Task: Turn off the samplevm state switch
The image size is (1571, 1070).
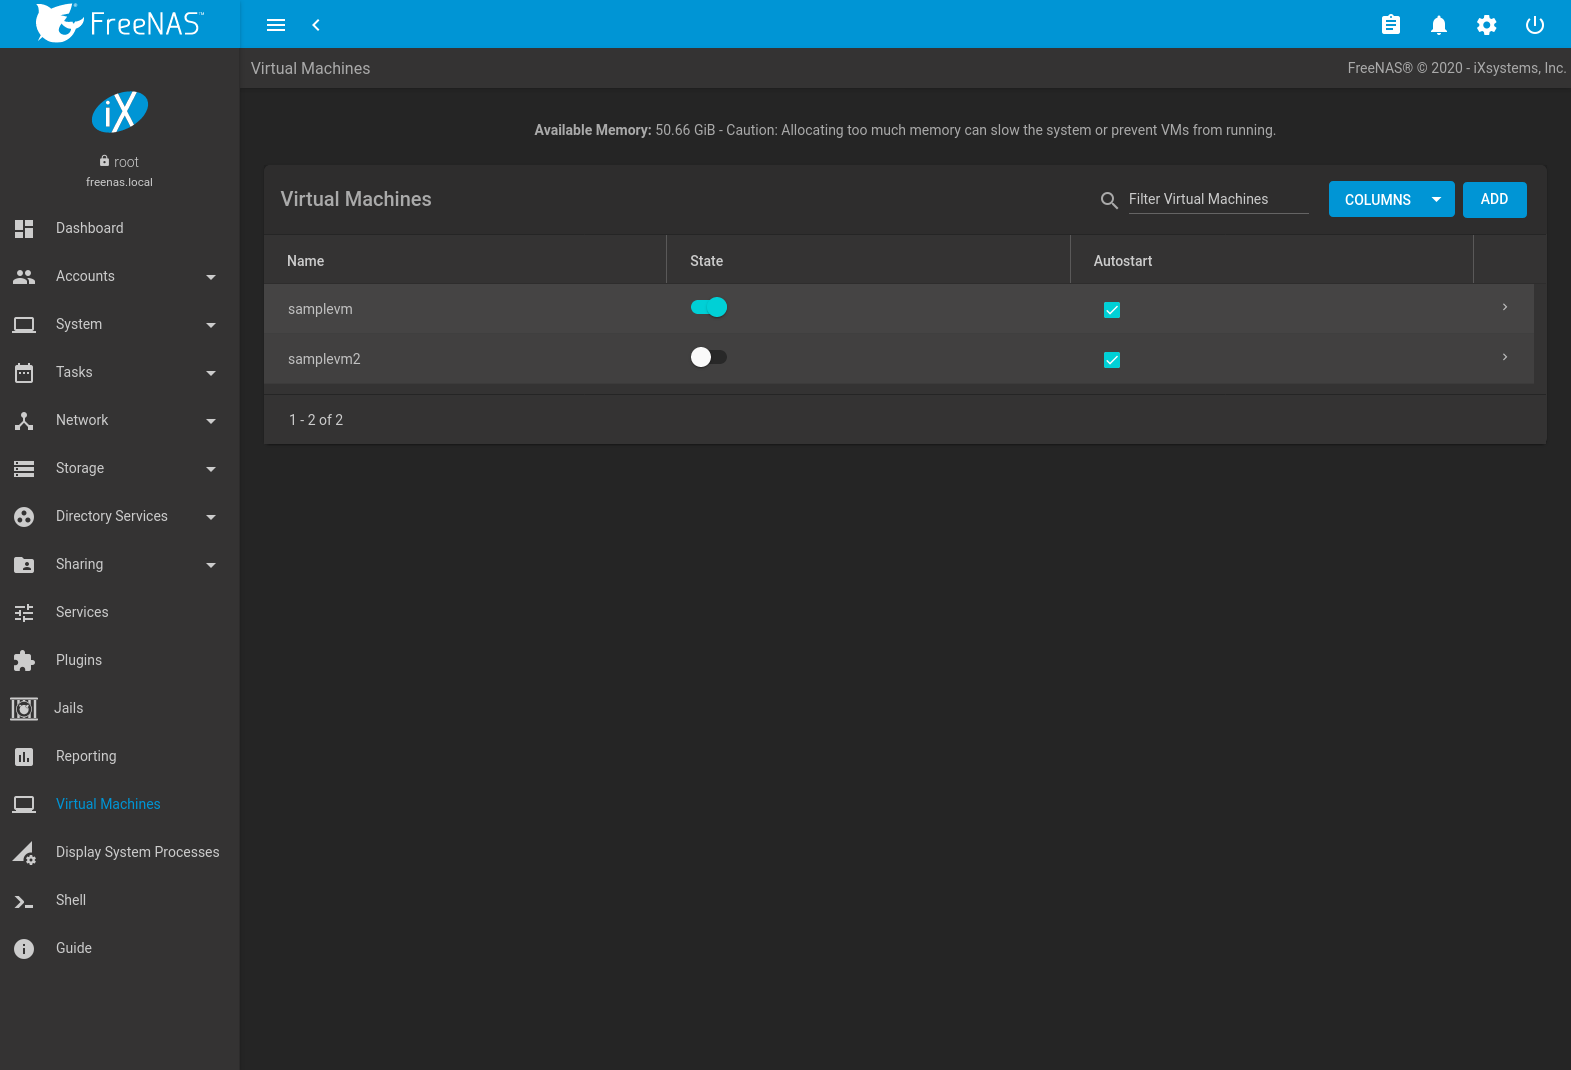Action: [709, 308]
